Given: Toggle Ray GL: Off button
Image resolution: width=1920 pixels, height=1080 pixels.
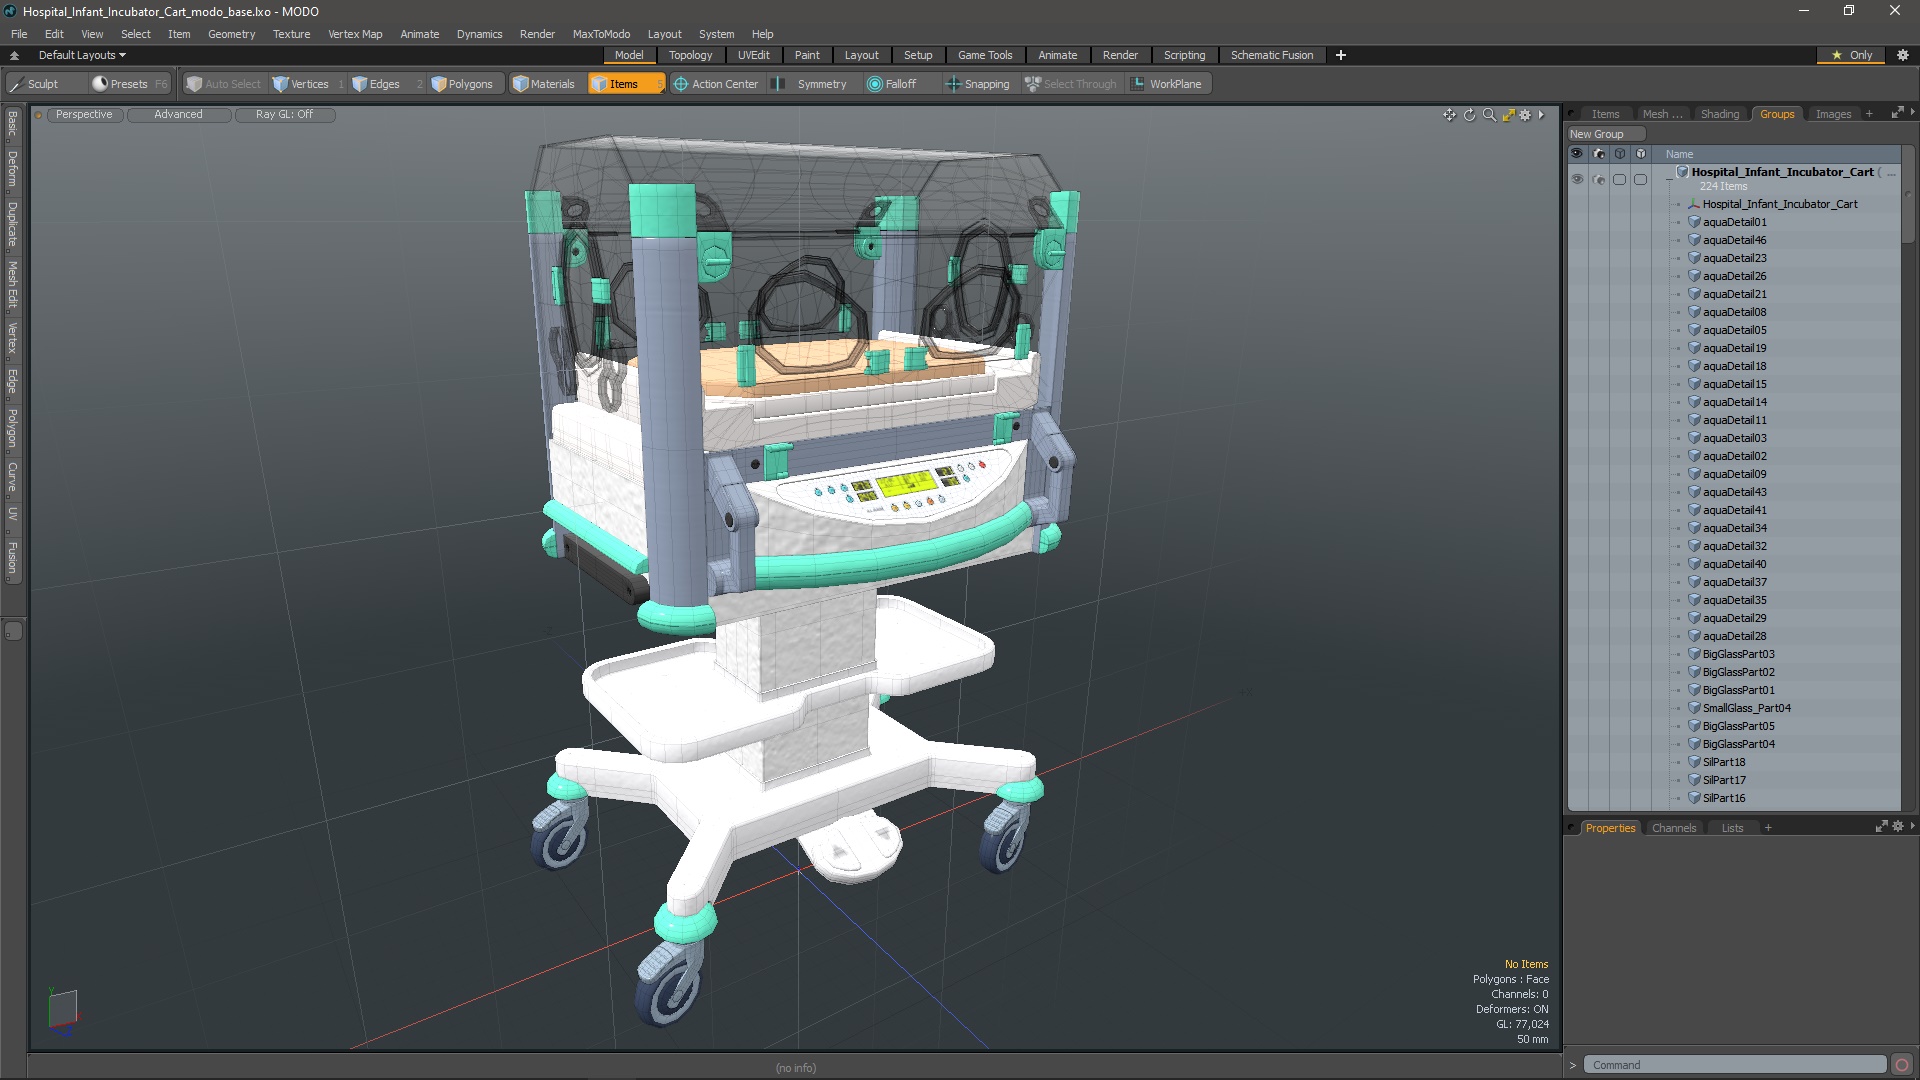Looking at the screenshot, I should tap(284, 115).
